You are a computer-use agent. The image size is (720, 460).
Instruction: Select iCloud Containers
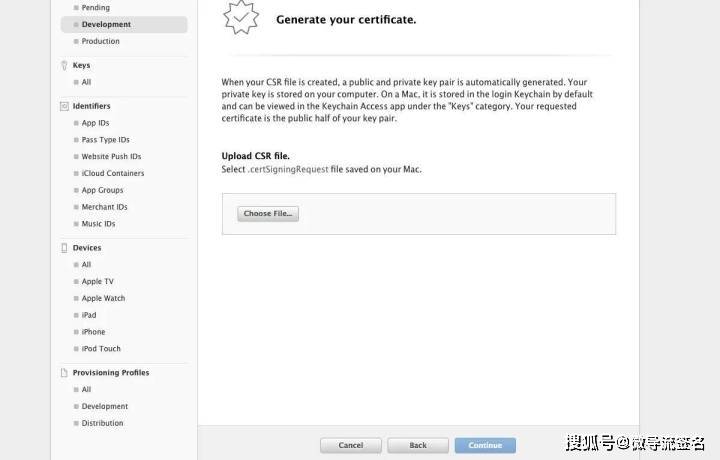[x=113, y=173]
